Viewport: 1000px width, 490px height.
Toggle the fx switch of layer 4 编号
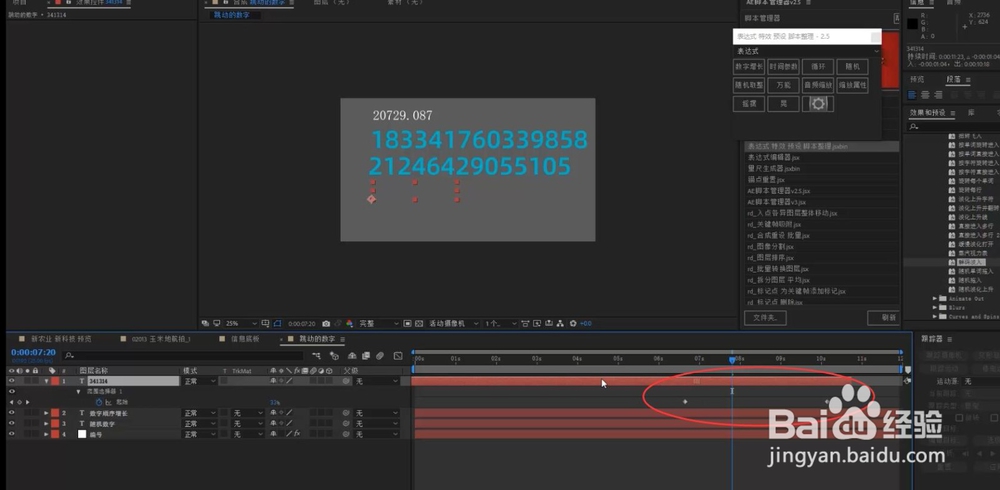297,434
